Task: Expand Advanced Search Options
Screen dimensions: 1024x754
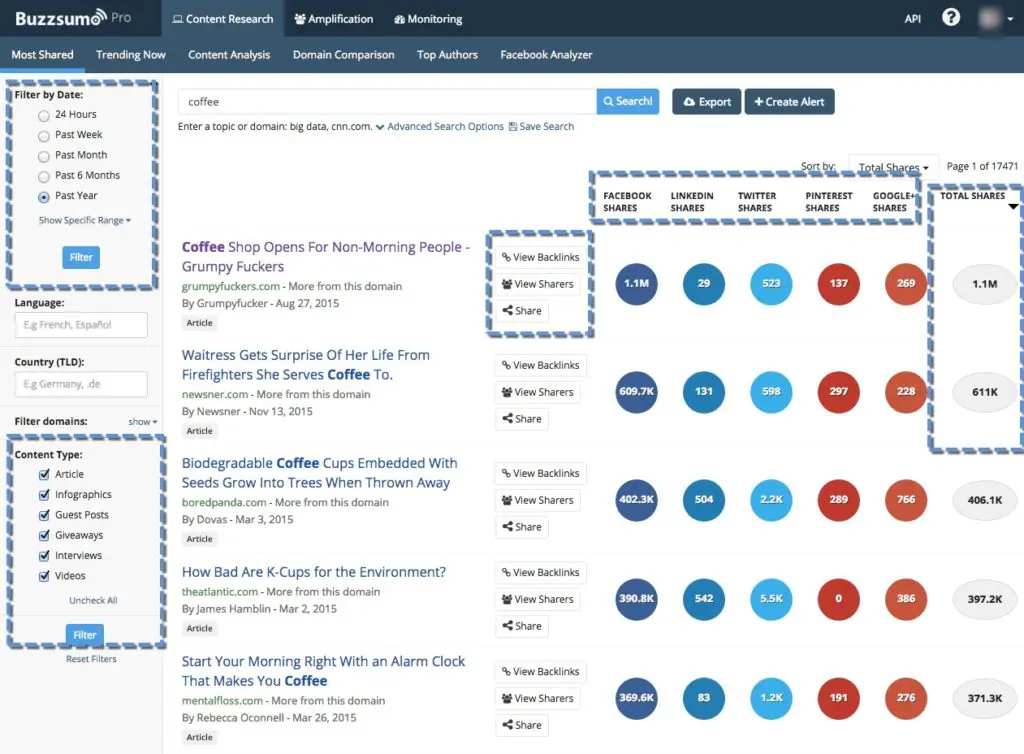Action: pyautogui.click(x=440, y=127)
